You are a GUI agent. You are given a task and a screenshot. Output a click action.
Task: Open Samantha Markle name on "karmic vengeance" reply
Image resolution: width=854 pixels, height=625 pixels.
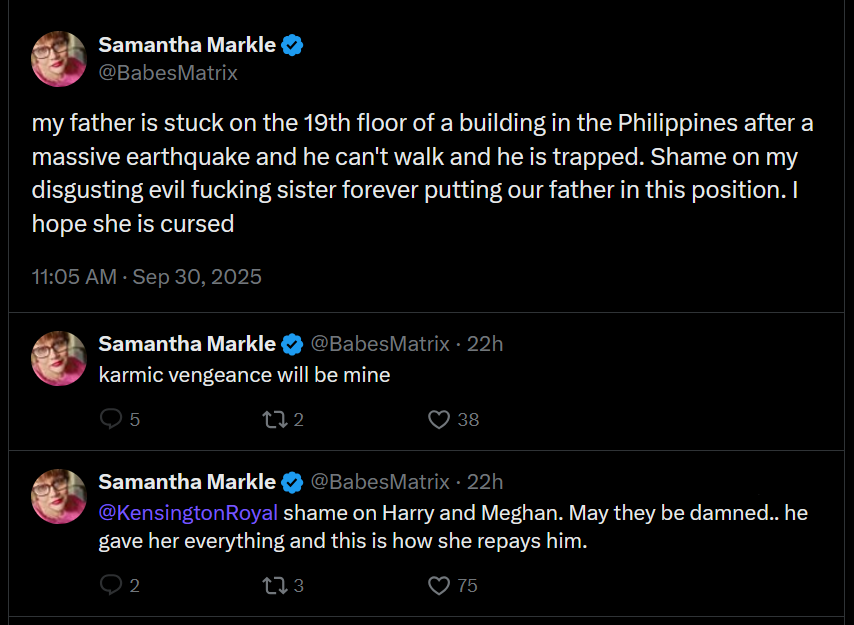[187, 344]
